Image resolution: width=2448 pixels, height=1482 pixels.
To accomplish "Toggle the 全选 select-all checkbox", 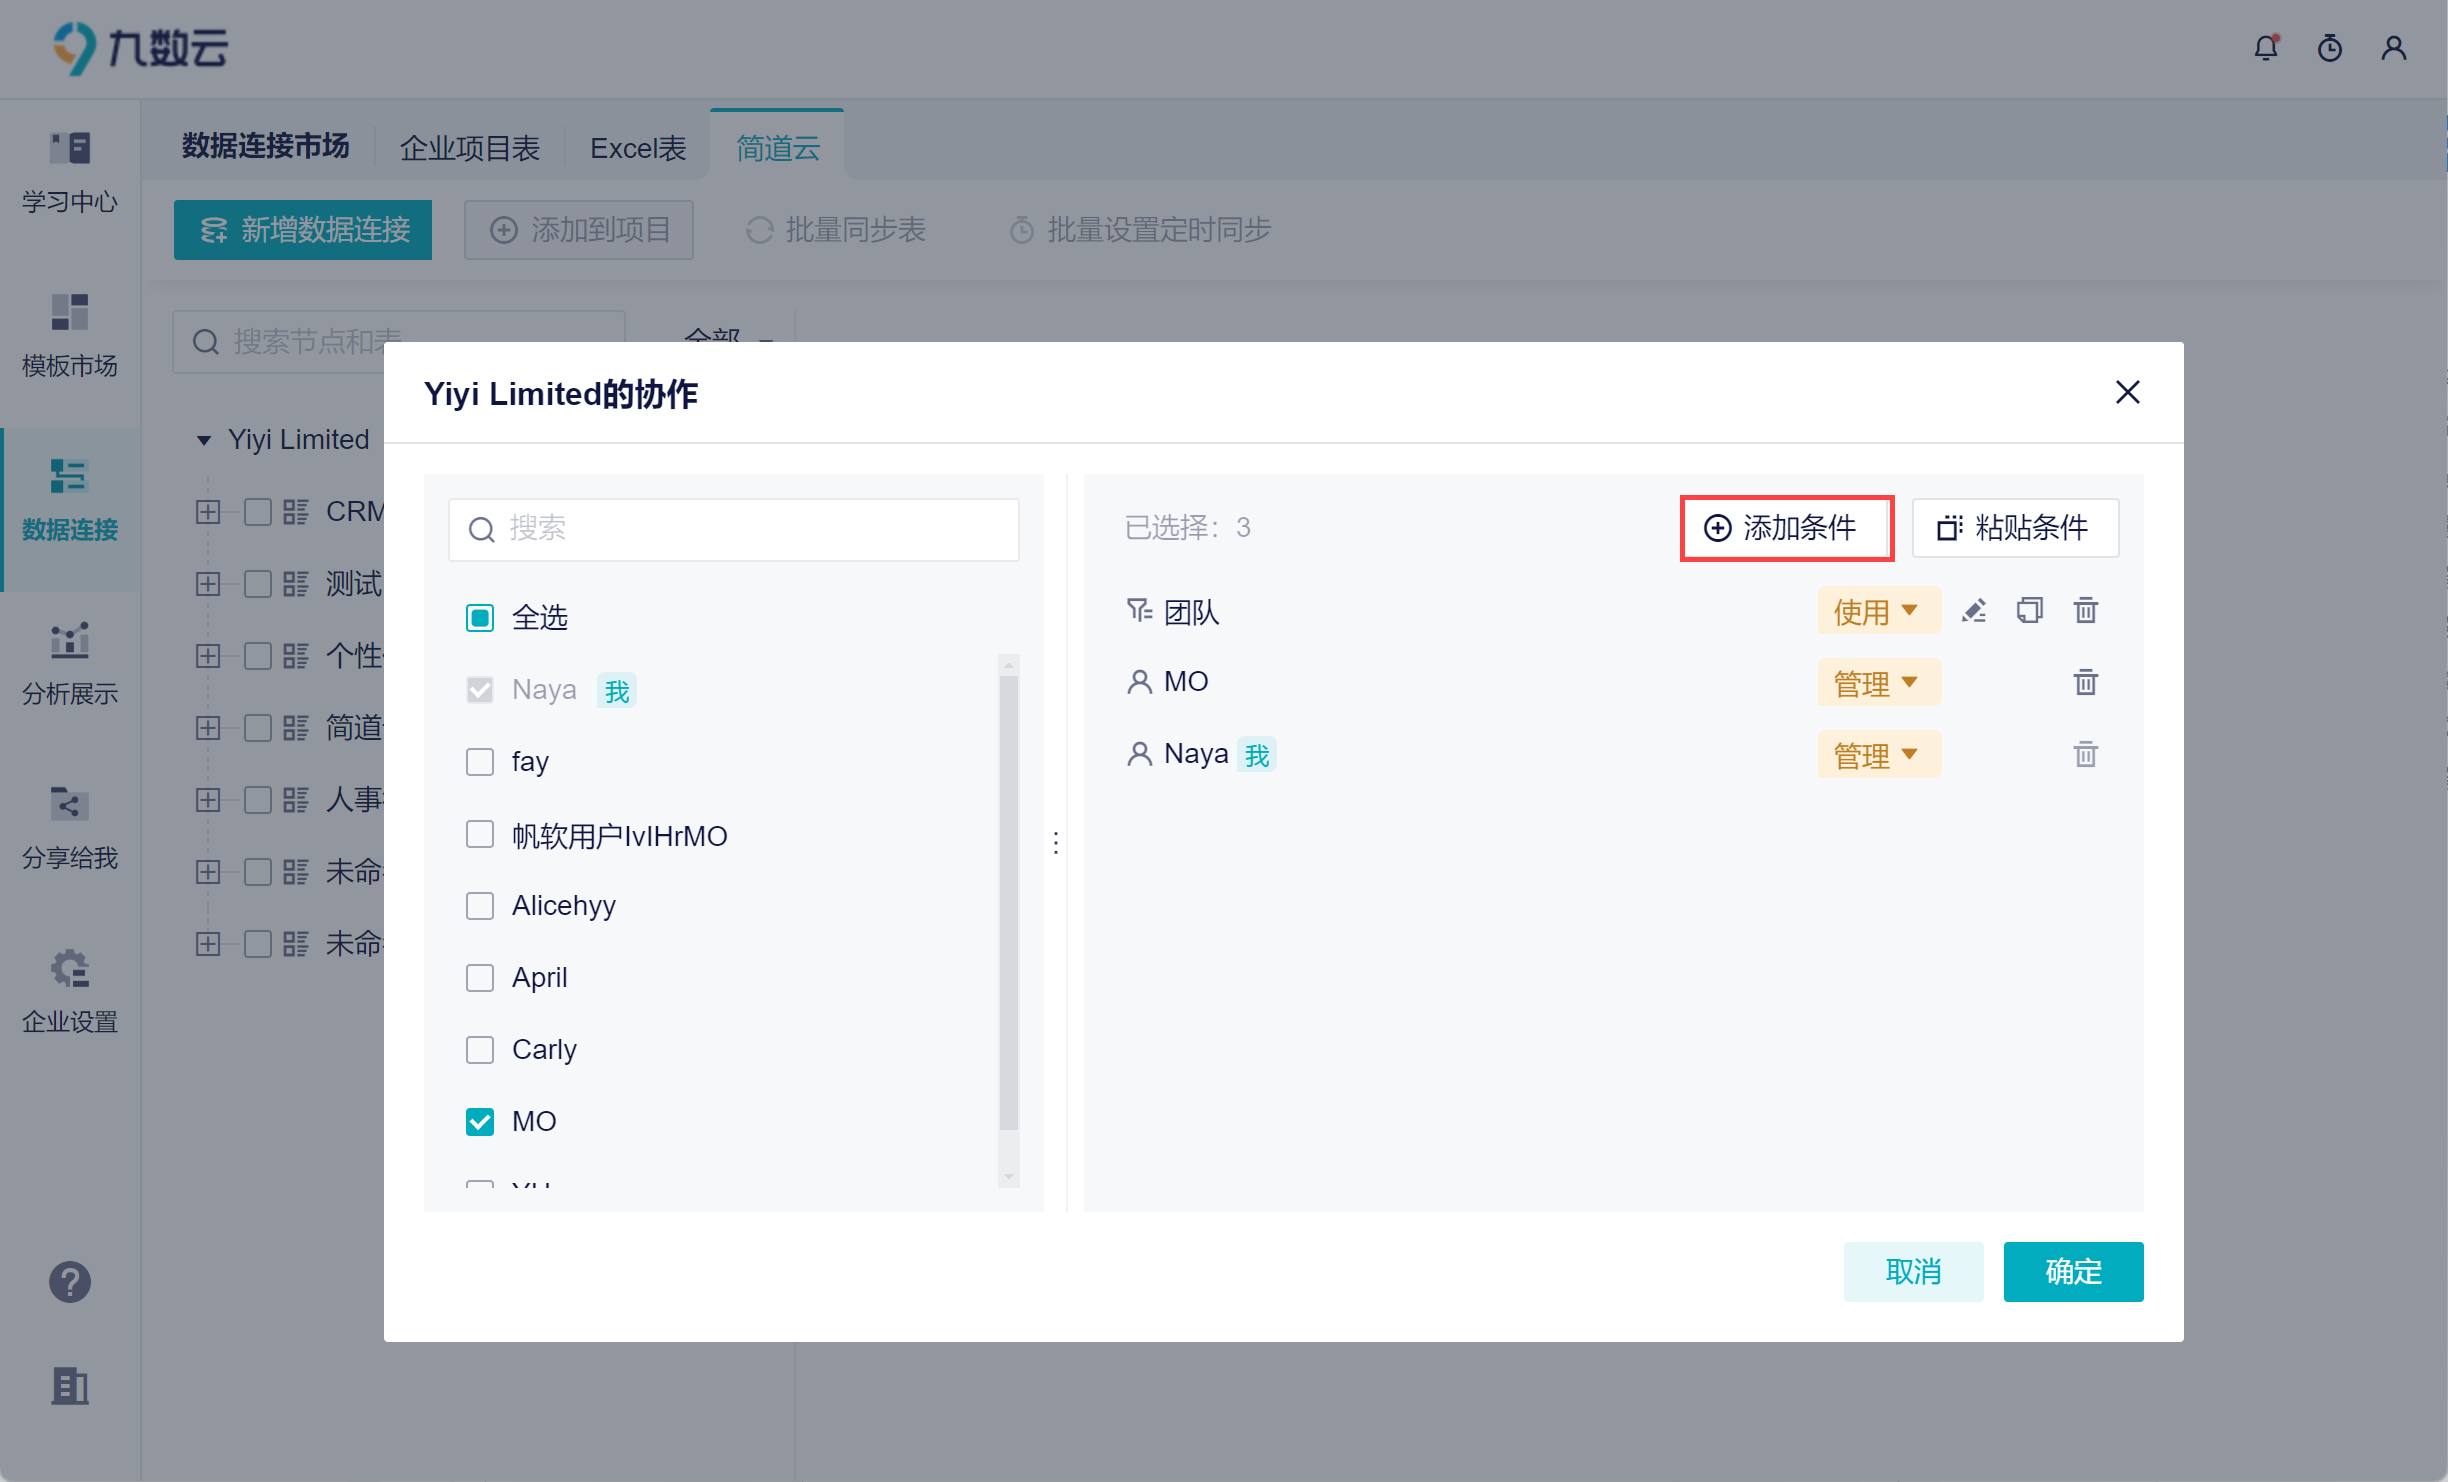I will [x=480, y=618].
